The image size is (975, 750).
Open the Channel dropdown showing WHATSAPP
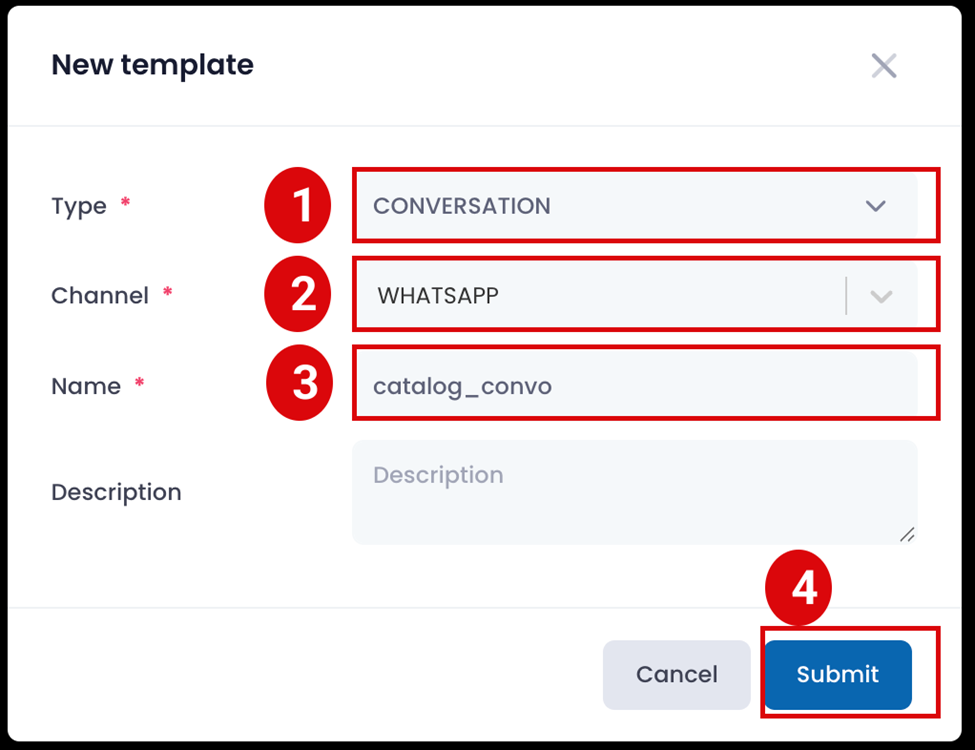[600, 296]
